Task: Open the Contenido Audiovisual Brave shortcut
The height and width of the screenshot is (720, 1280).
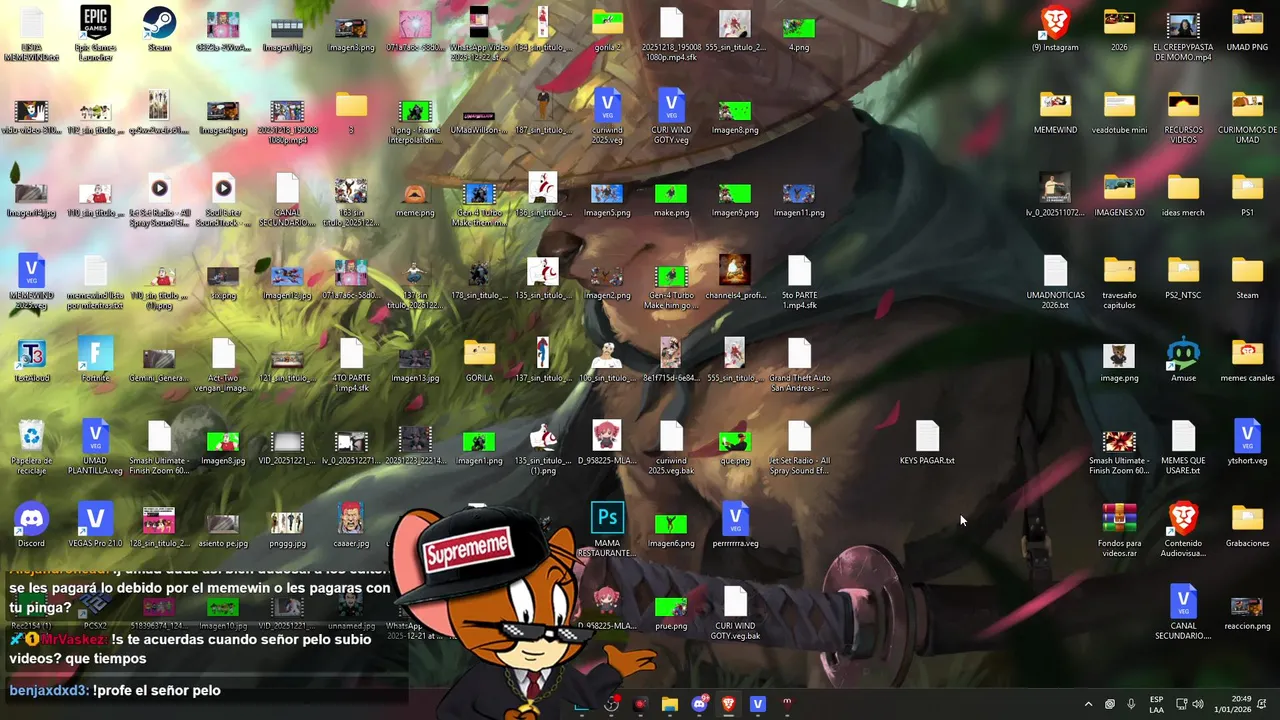Action: click(x=1183, y=530)
